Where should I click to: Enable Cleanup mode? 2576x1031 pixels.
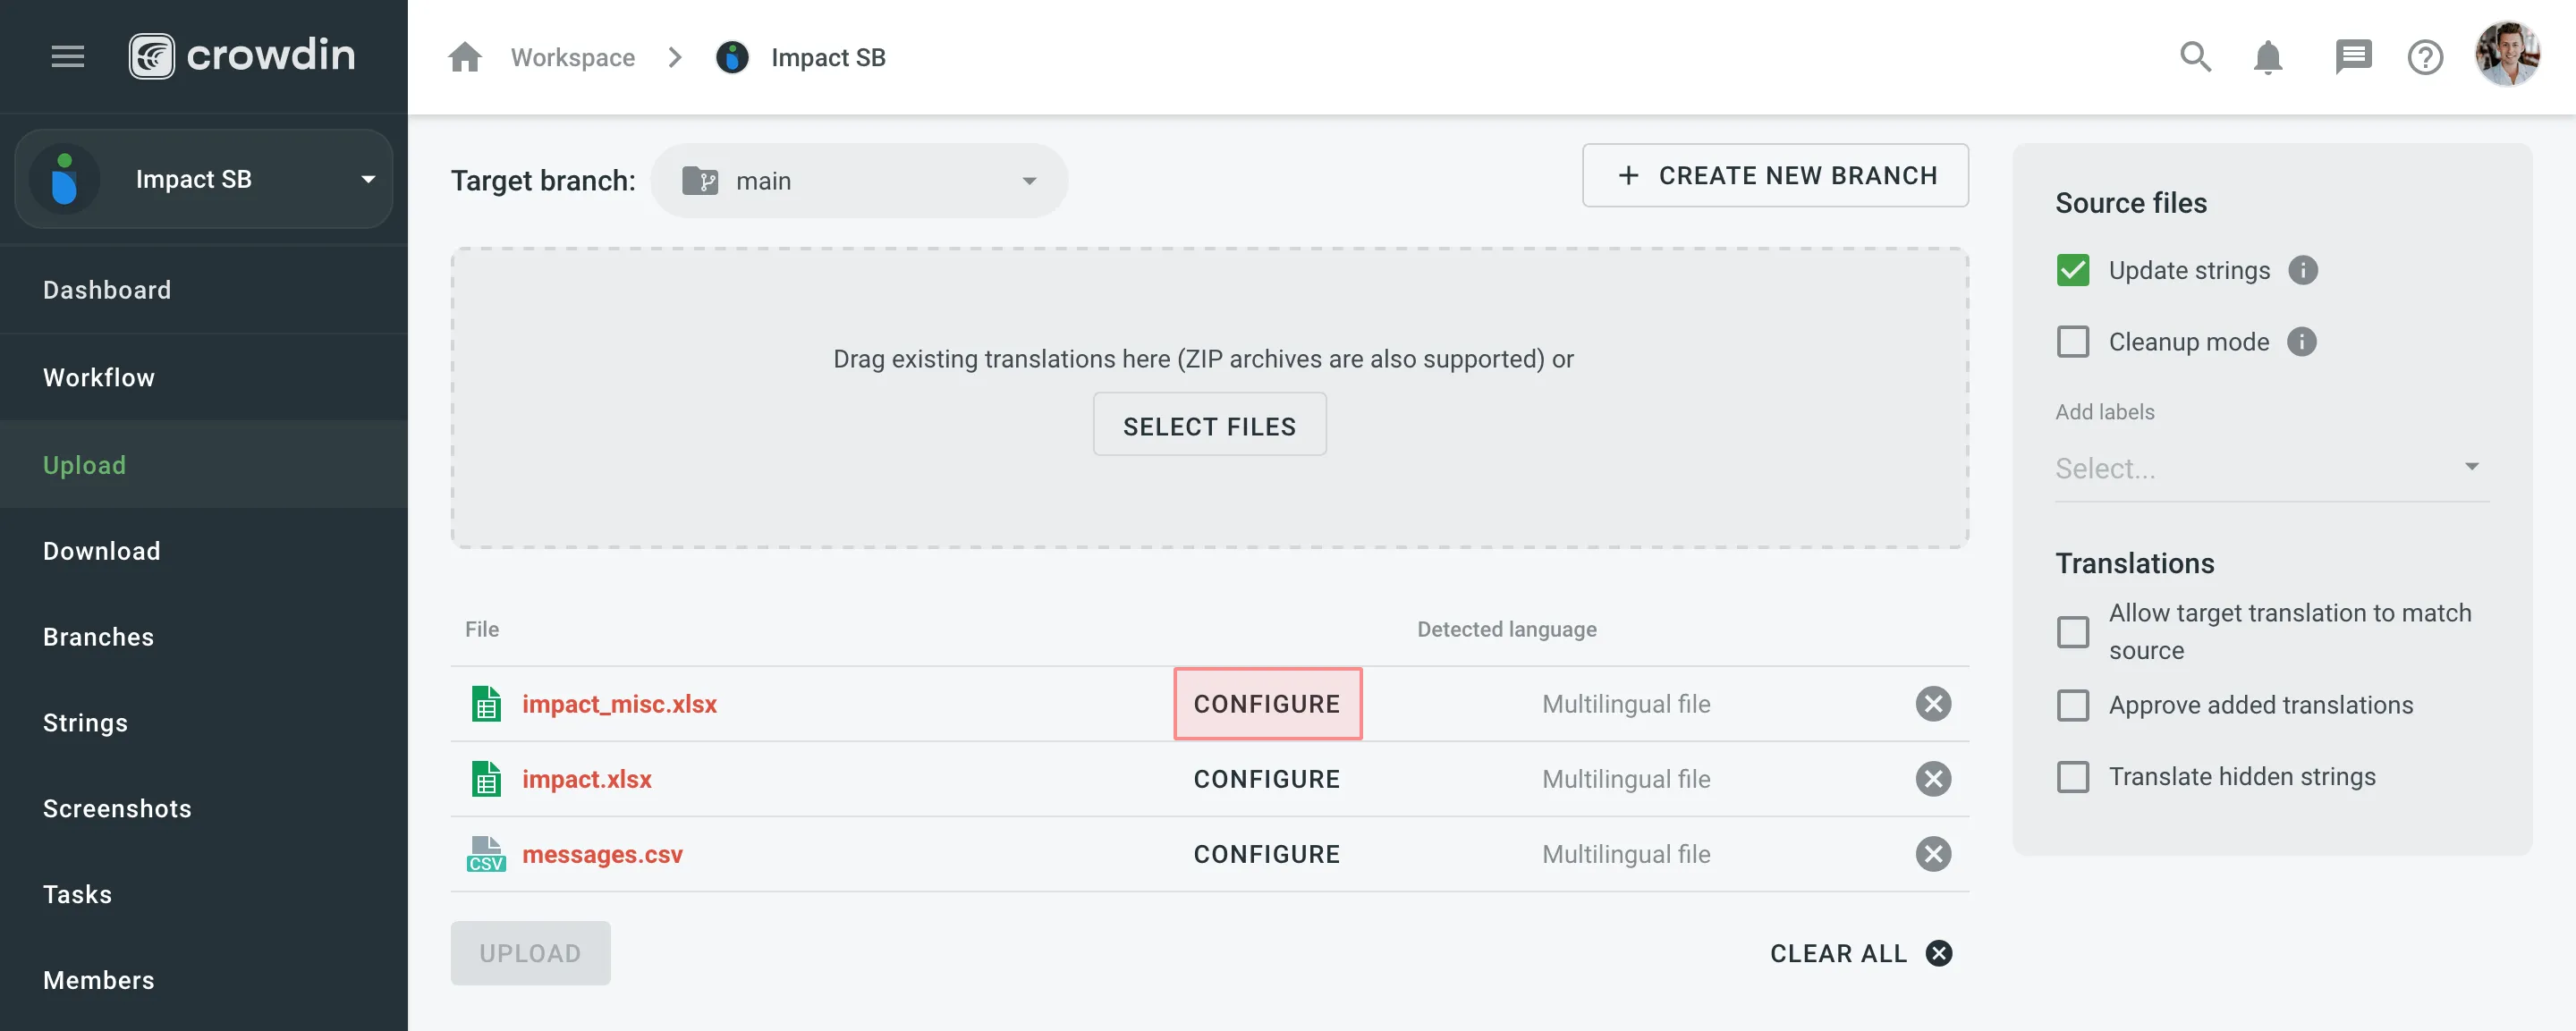coord(2073,341)
